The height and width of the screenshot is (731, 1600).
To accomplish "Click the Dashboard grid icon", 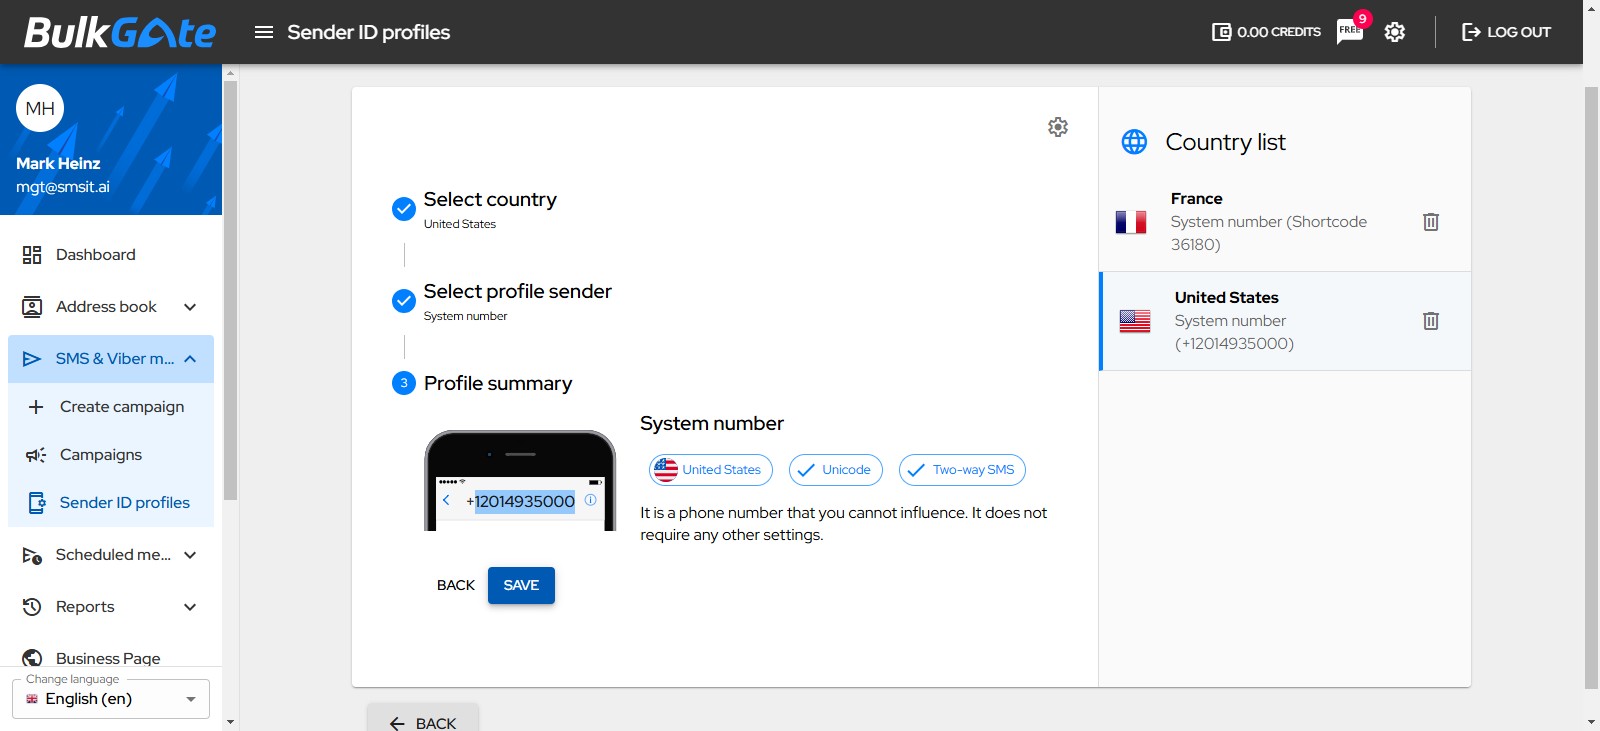I will 32,255.
